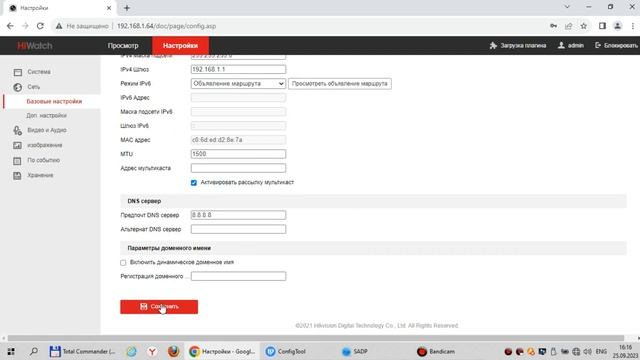
Task: Open a new browser tab
Action: pyautogui.click(x=127, y=8)
